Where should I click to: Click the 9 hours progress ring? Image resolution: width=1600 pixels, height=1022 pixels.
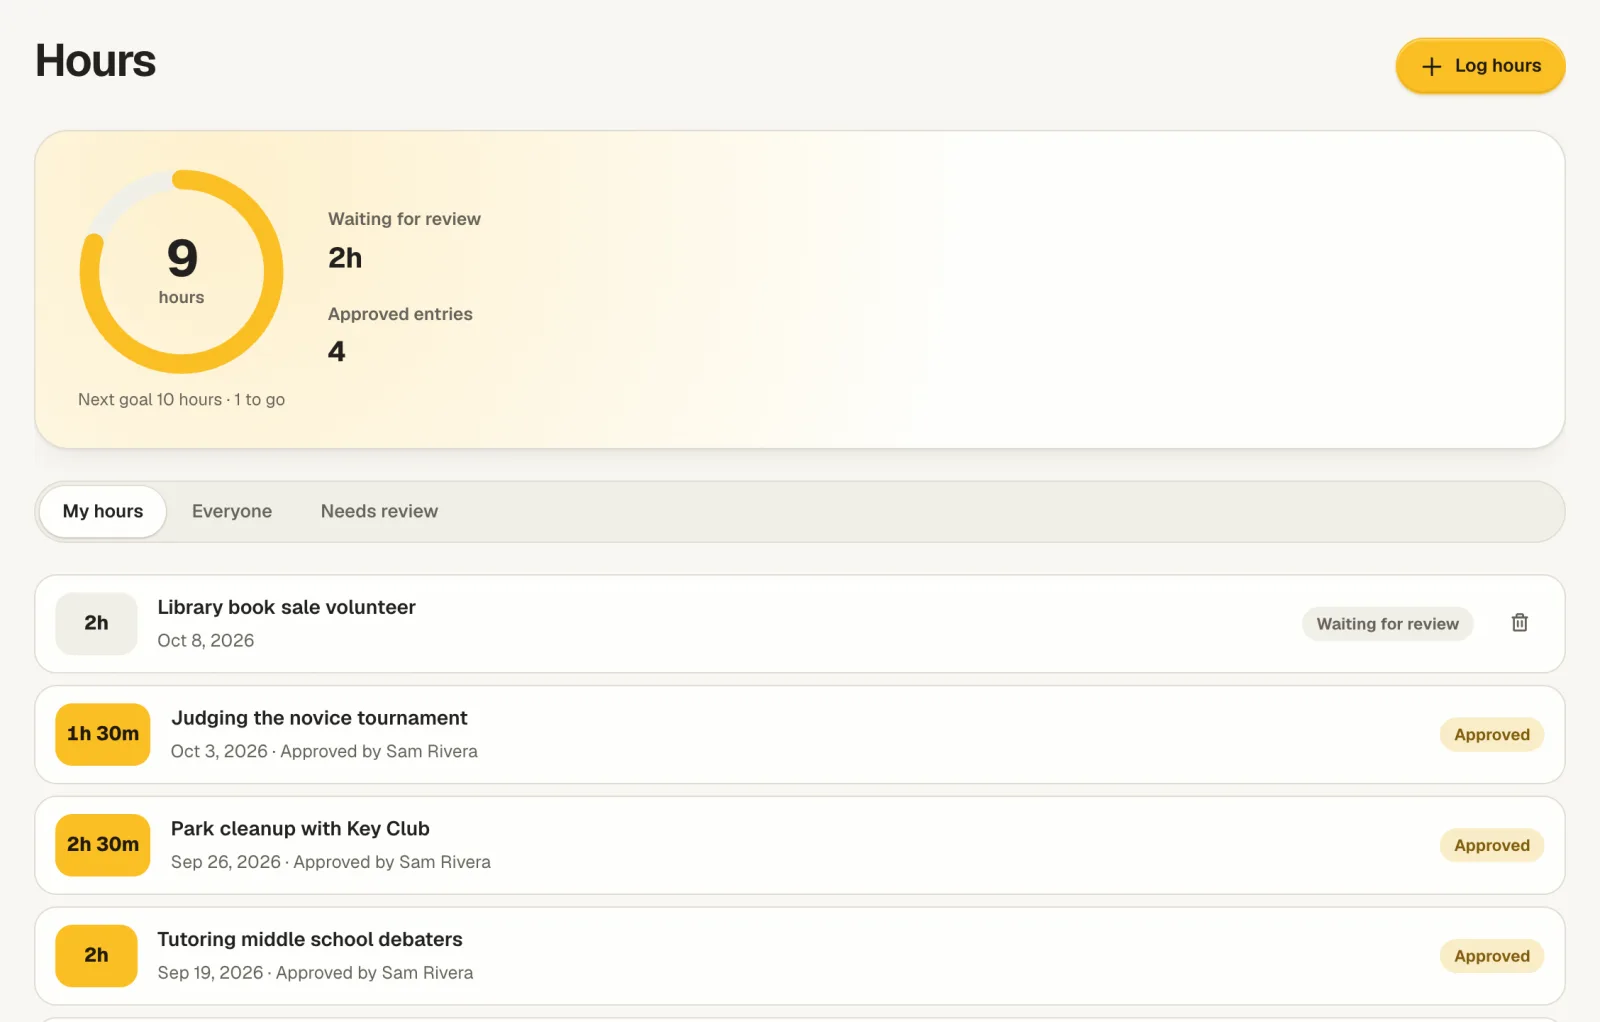[x=181, y=272]
